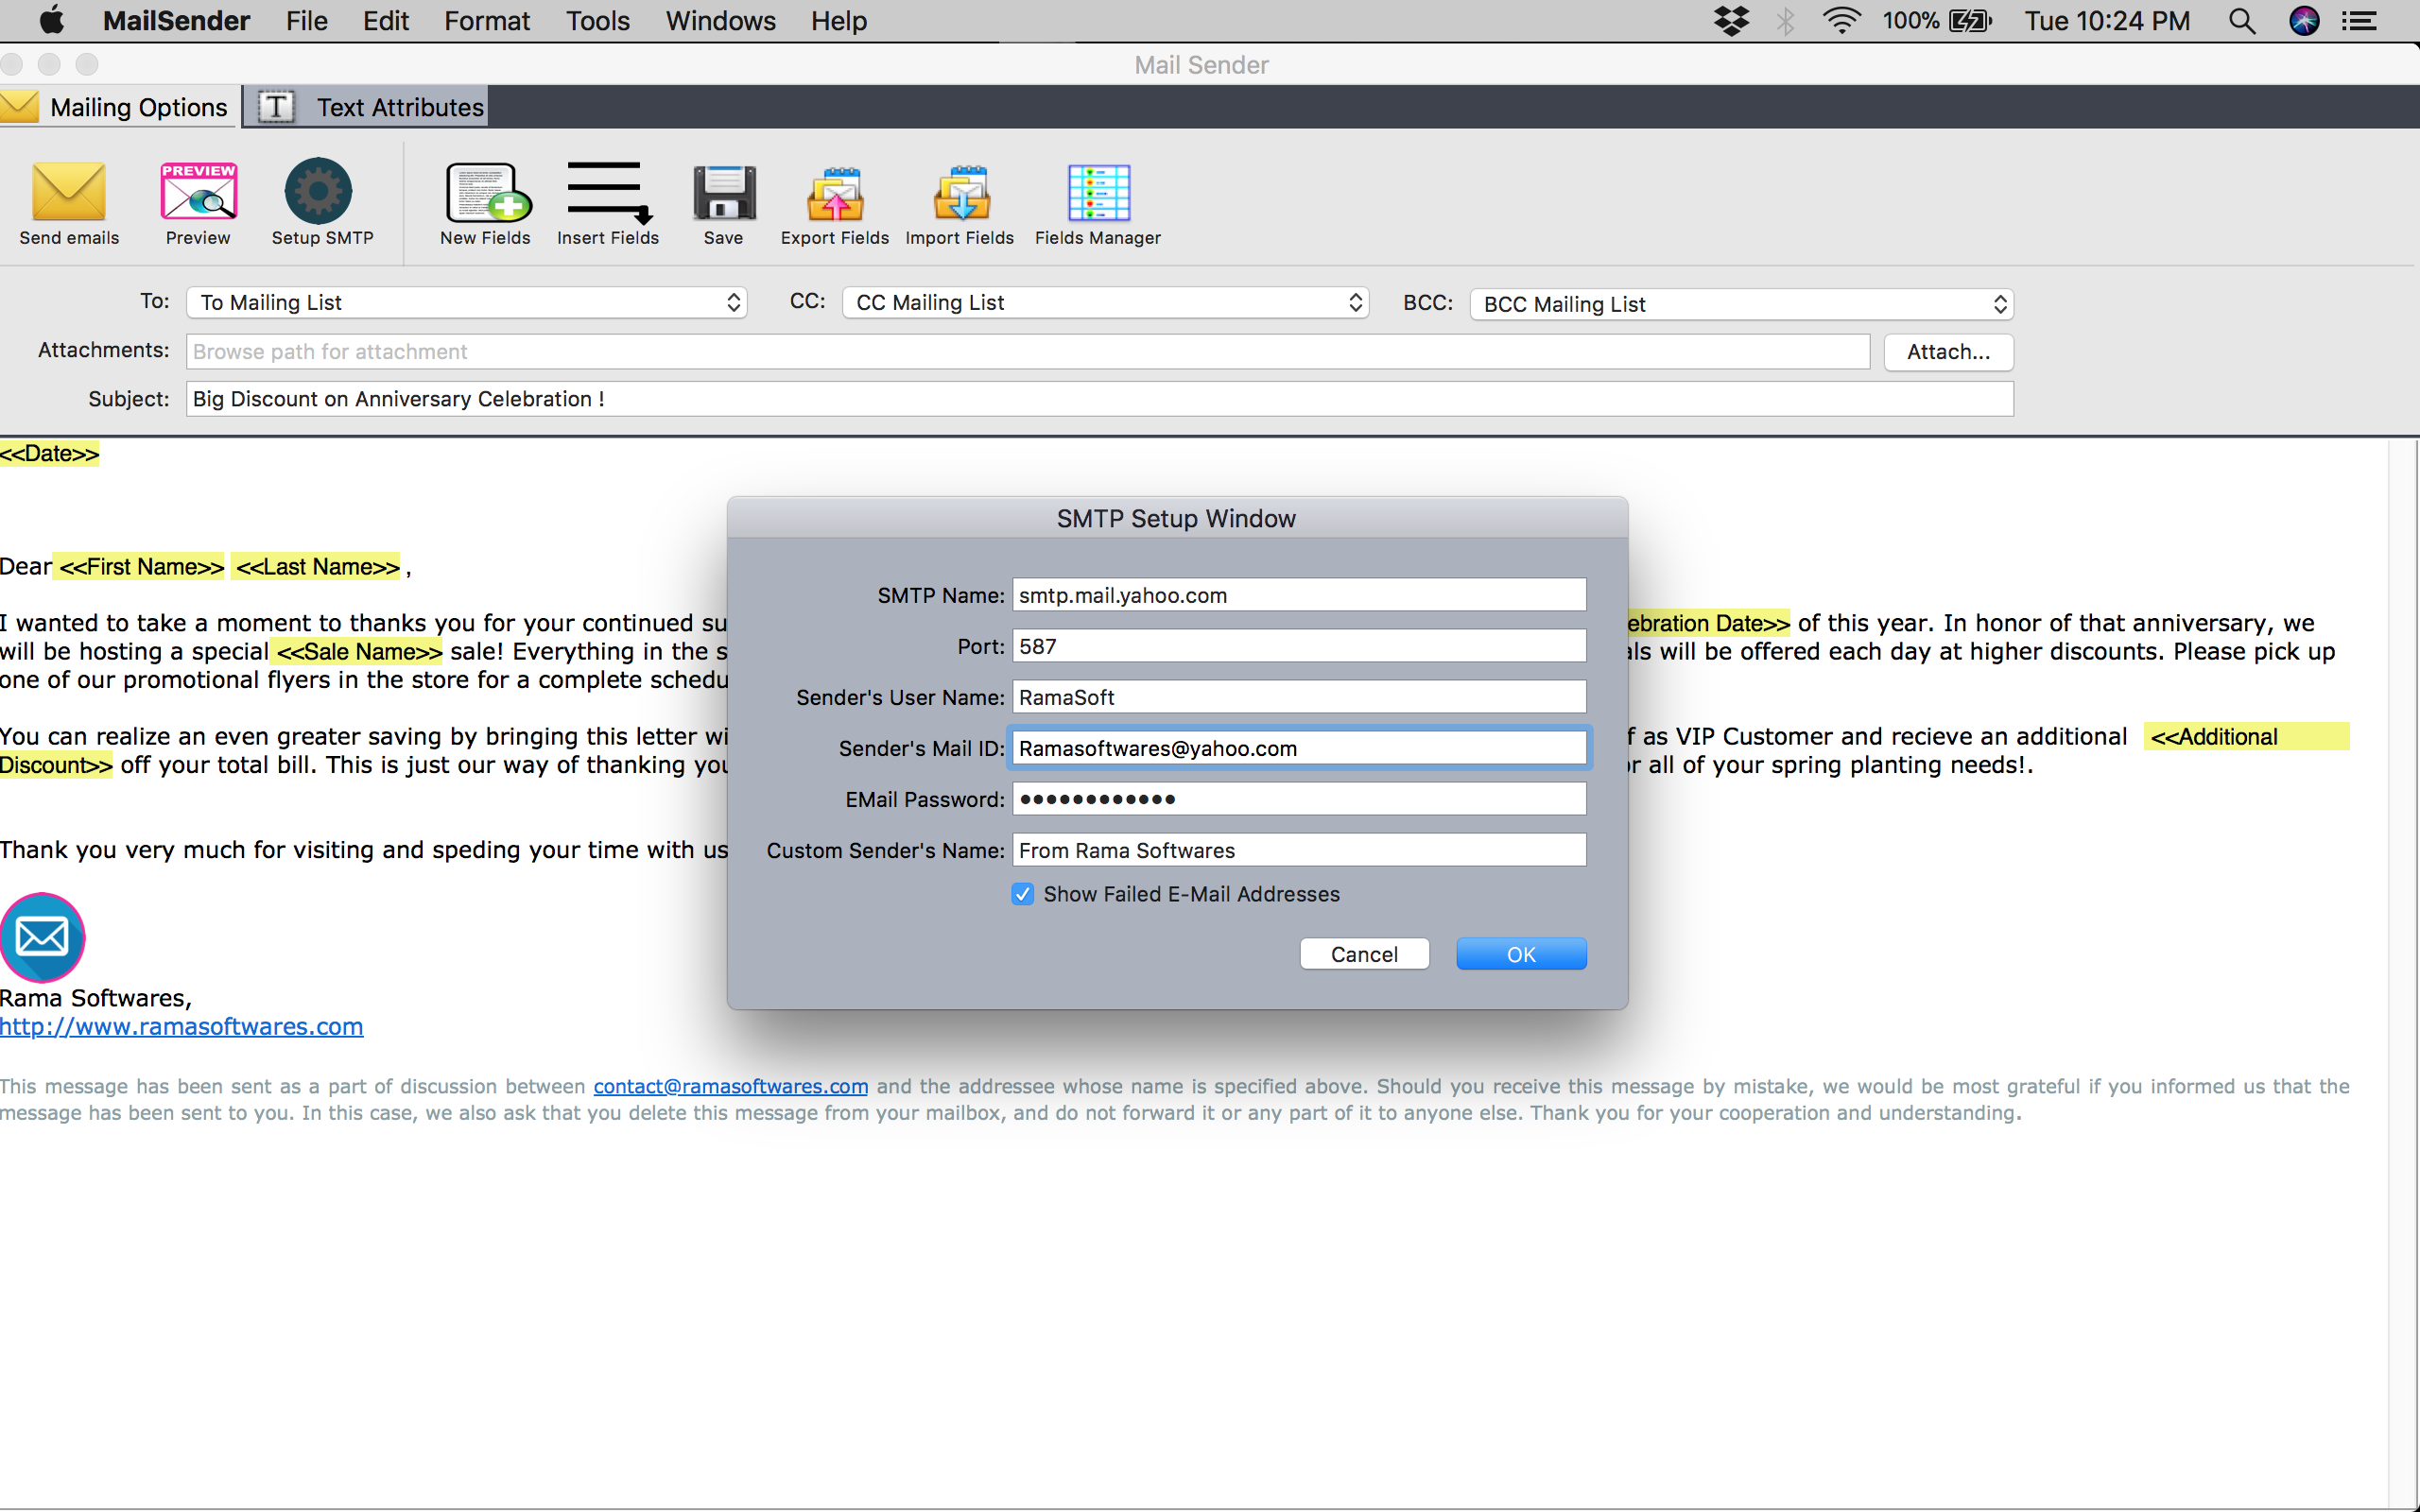This screenshot has height=1512, width=2420.
Task: Click the Export Fields icon
Action: click(x=835, y=193)
